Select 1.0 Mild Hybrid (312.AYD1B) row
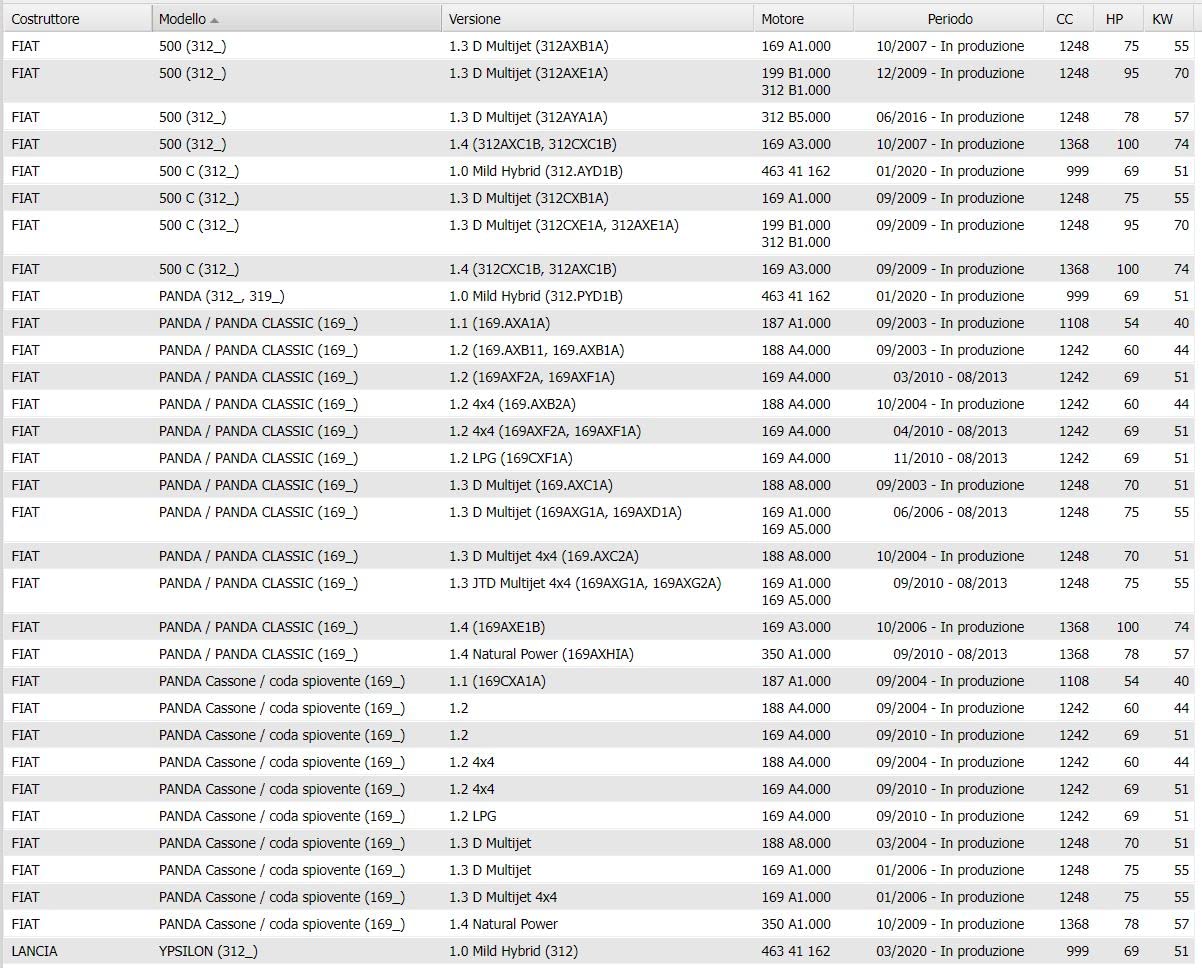The width and height of the screenshot is (1202, 968). (536, 171)
